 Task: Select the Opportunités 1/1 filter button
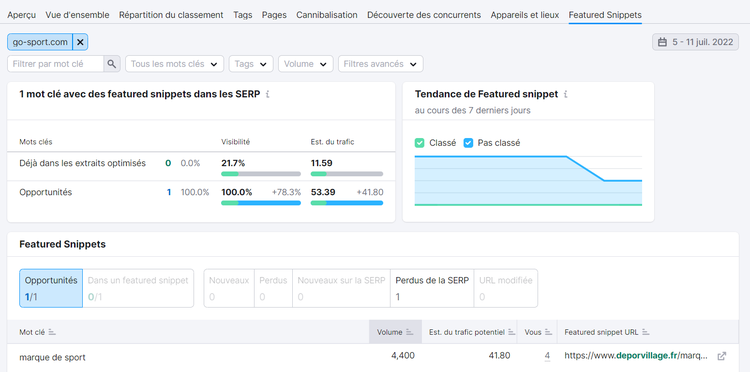(51, 288)
